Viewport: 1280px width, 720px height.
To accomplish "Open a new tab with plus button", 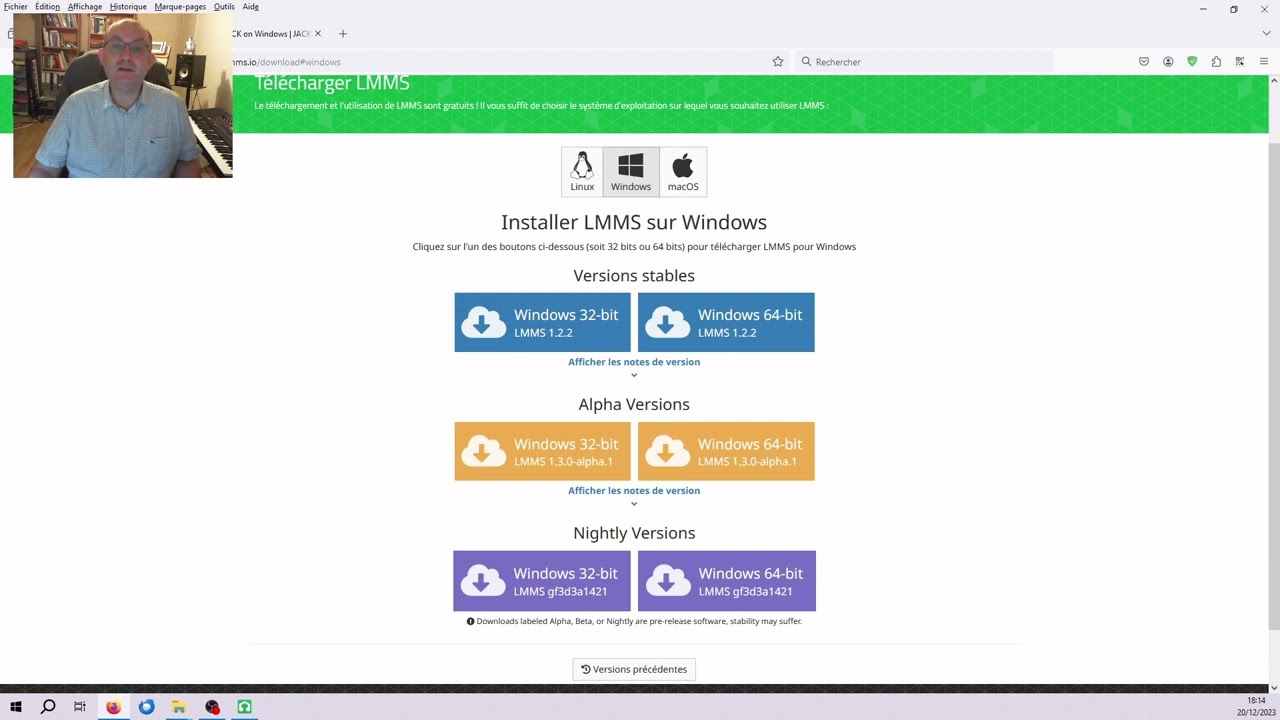I will 342,34.
